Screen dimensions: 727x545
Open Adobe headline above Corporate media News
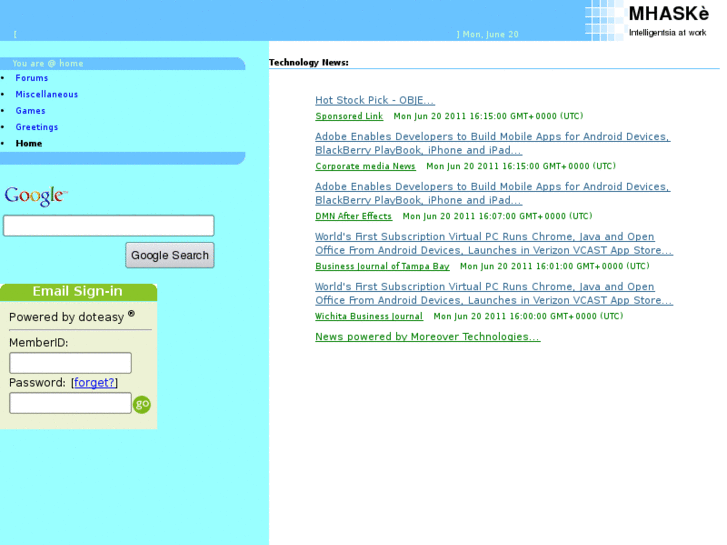point(492,143)
